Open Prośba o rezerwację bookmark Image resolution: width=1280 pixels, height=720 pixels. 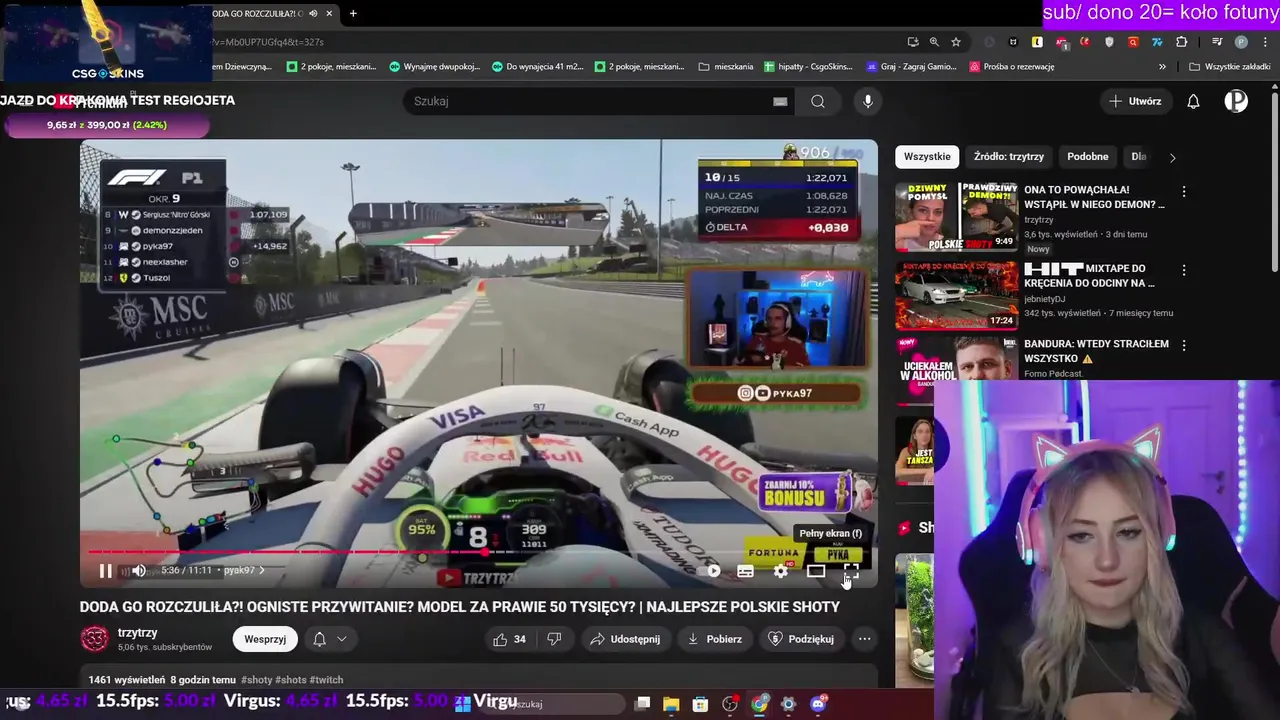click(1012, 67)
